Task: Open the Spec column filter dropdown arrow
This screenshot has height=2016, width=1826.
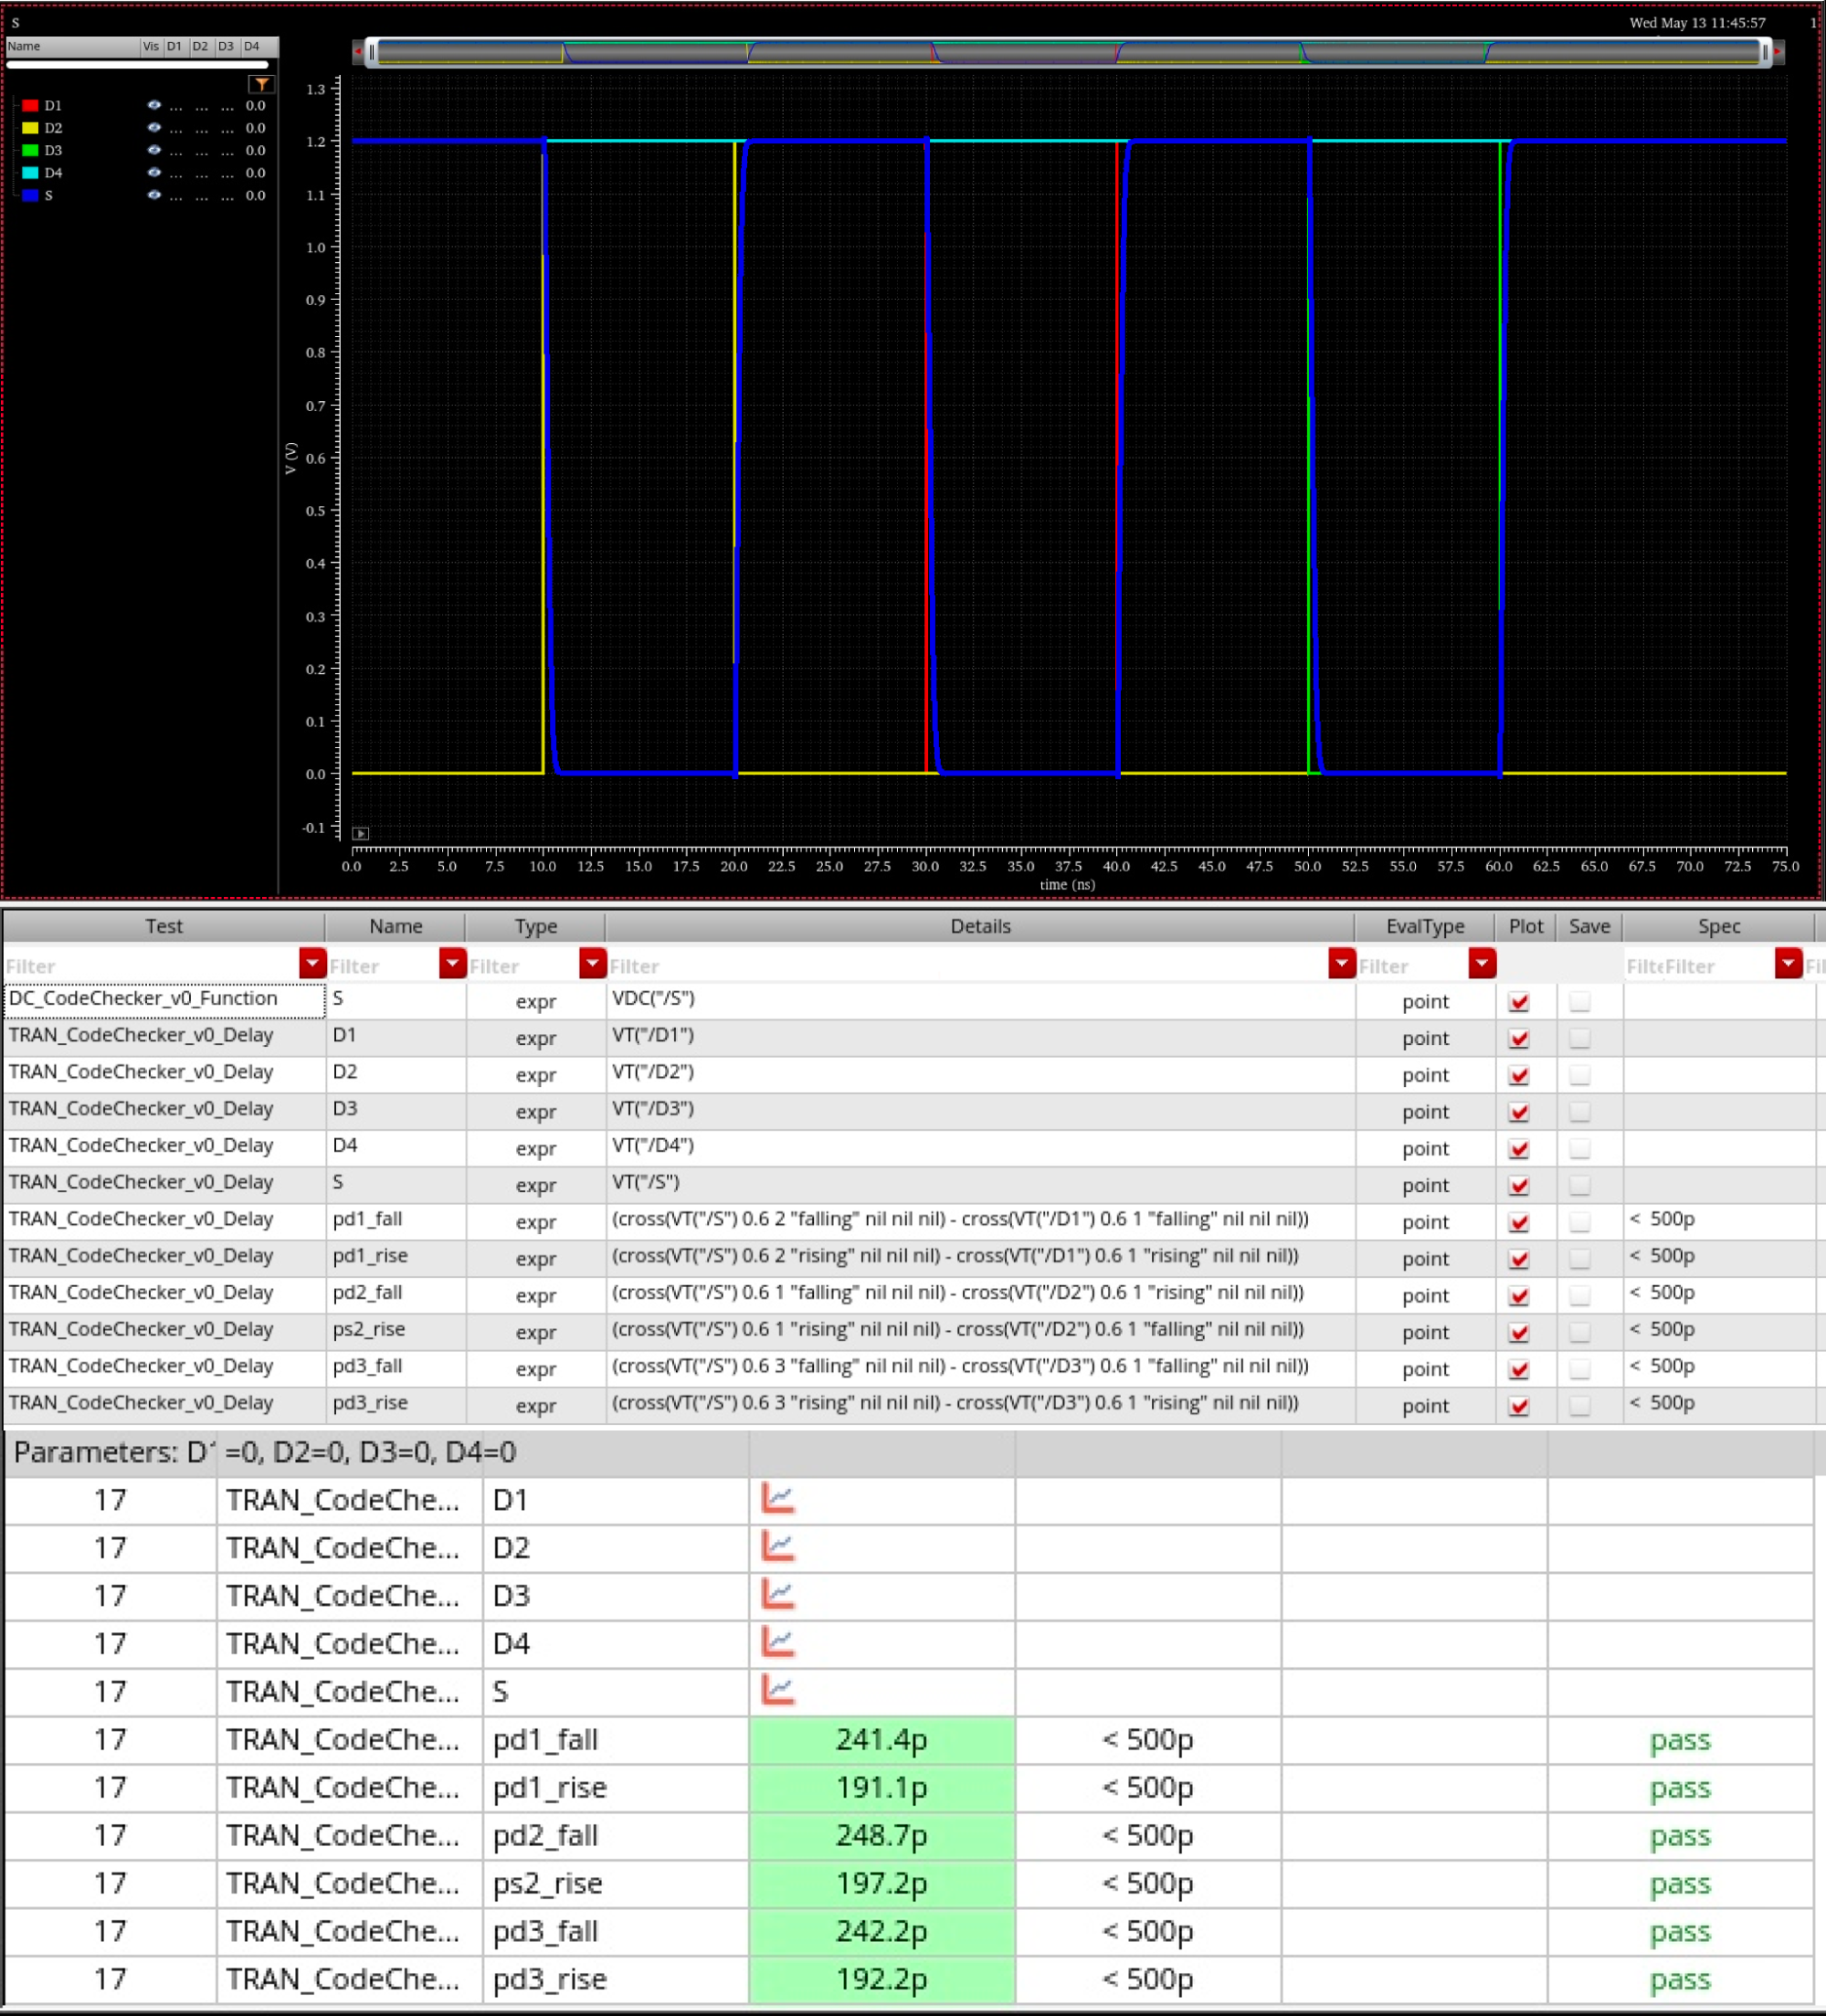Action: [1788, 964]
